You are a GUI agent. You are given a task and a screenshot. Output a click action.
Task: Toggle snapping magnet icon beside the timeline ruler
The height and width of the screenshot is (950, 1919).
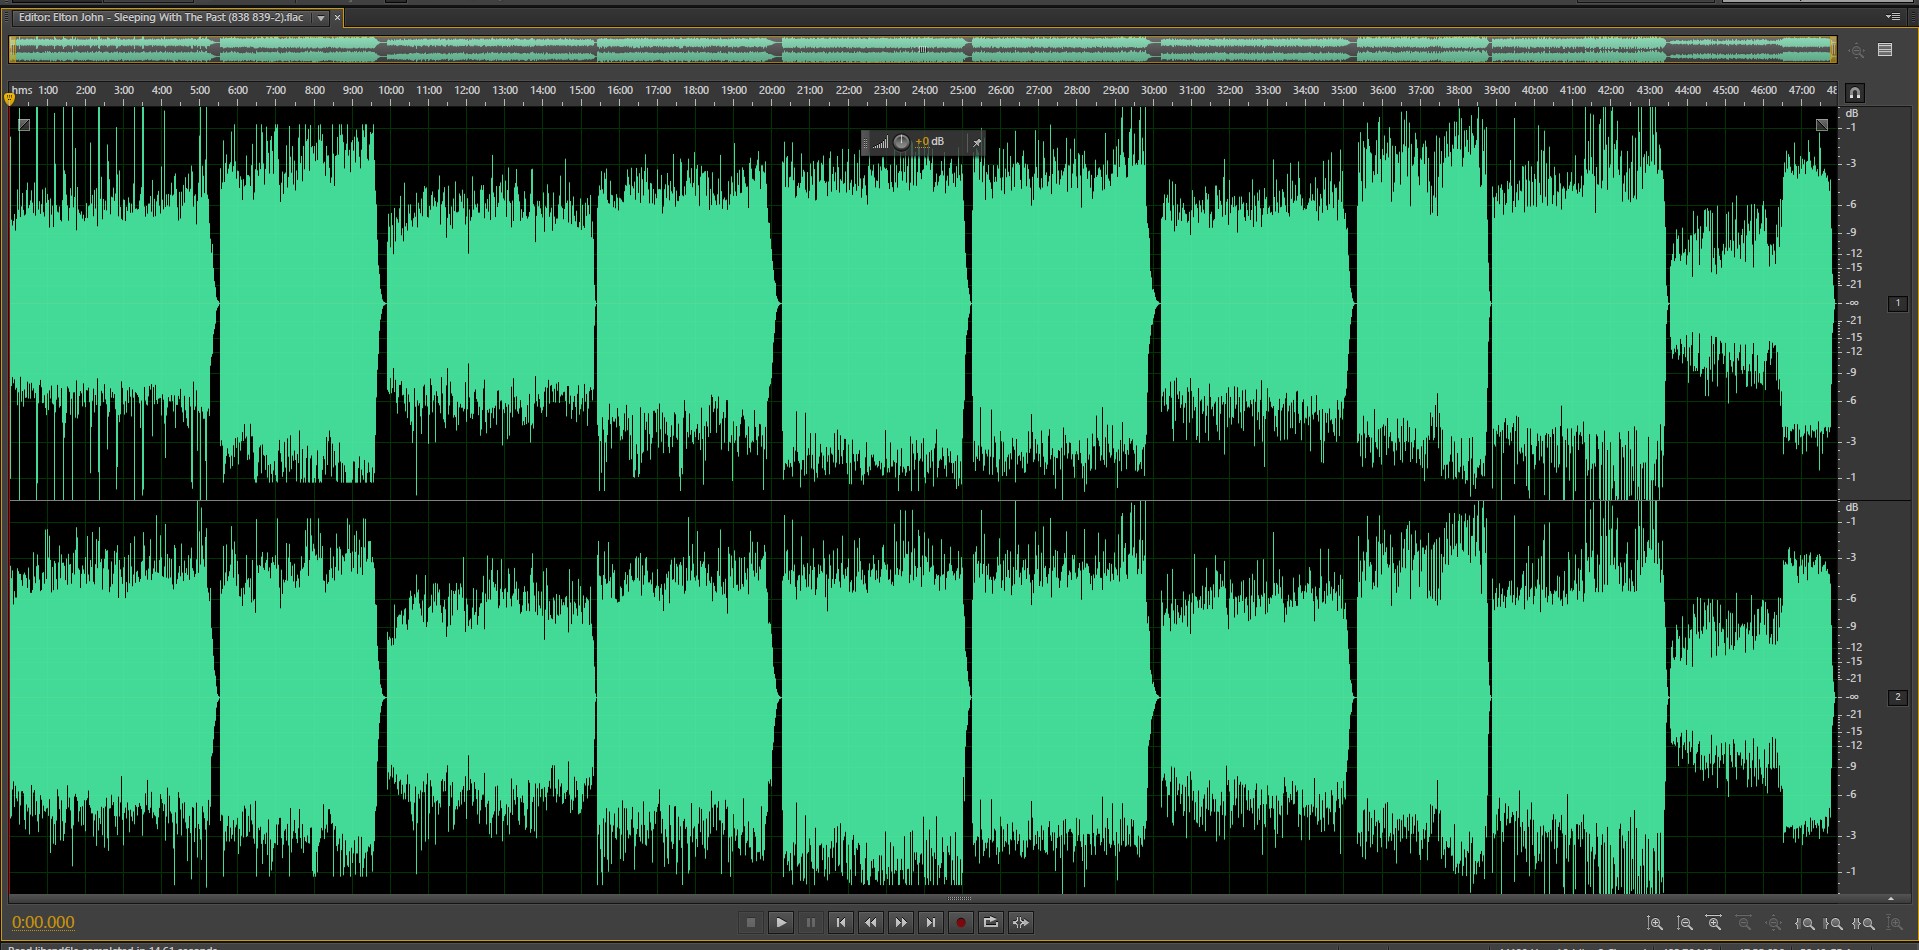tap(1854, 93)
